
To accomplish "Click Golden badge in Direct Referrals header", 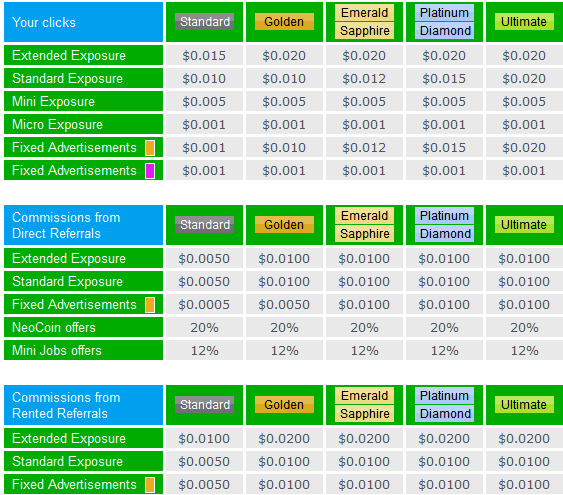I will coord(284,225).
